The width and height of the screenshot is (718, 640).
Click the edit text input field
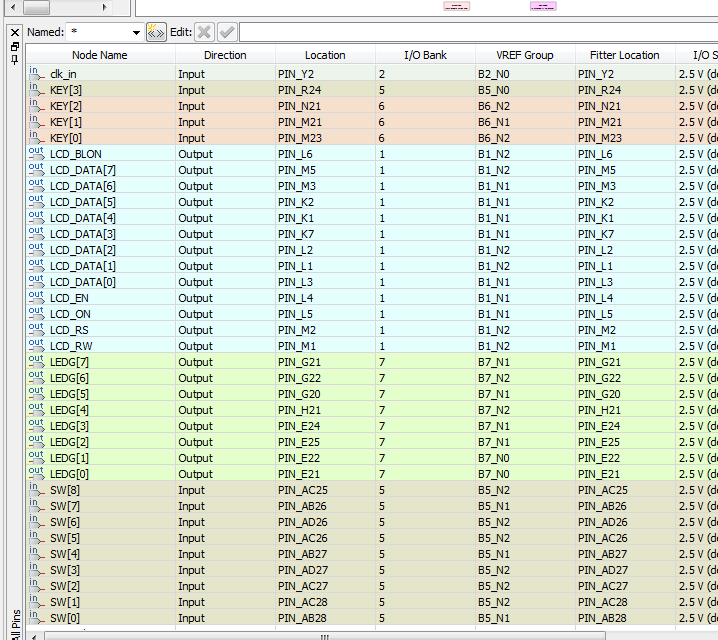coord(478,32)
